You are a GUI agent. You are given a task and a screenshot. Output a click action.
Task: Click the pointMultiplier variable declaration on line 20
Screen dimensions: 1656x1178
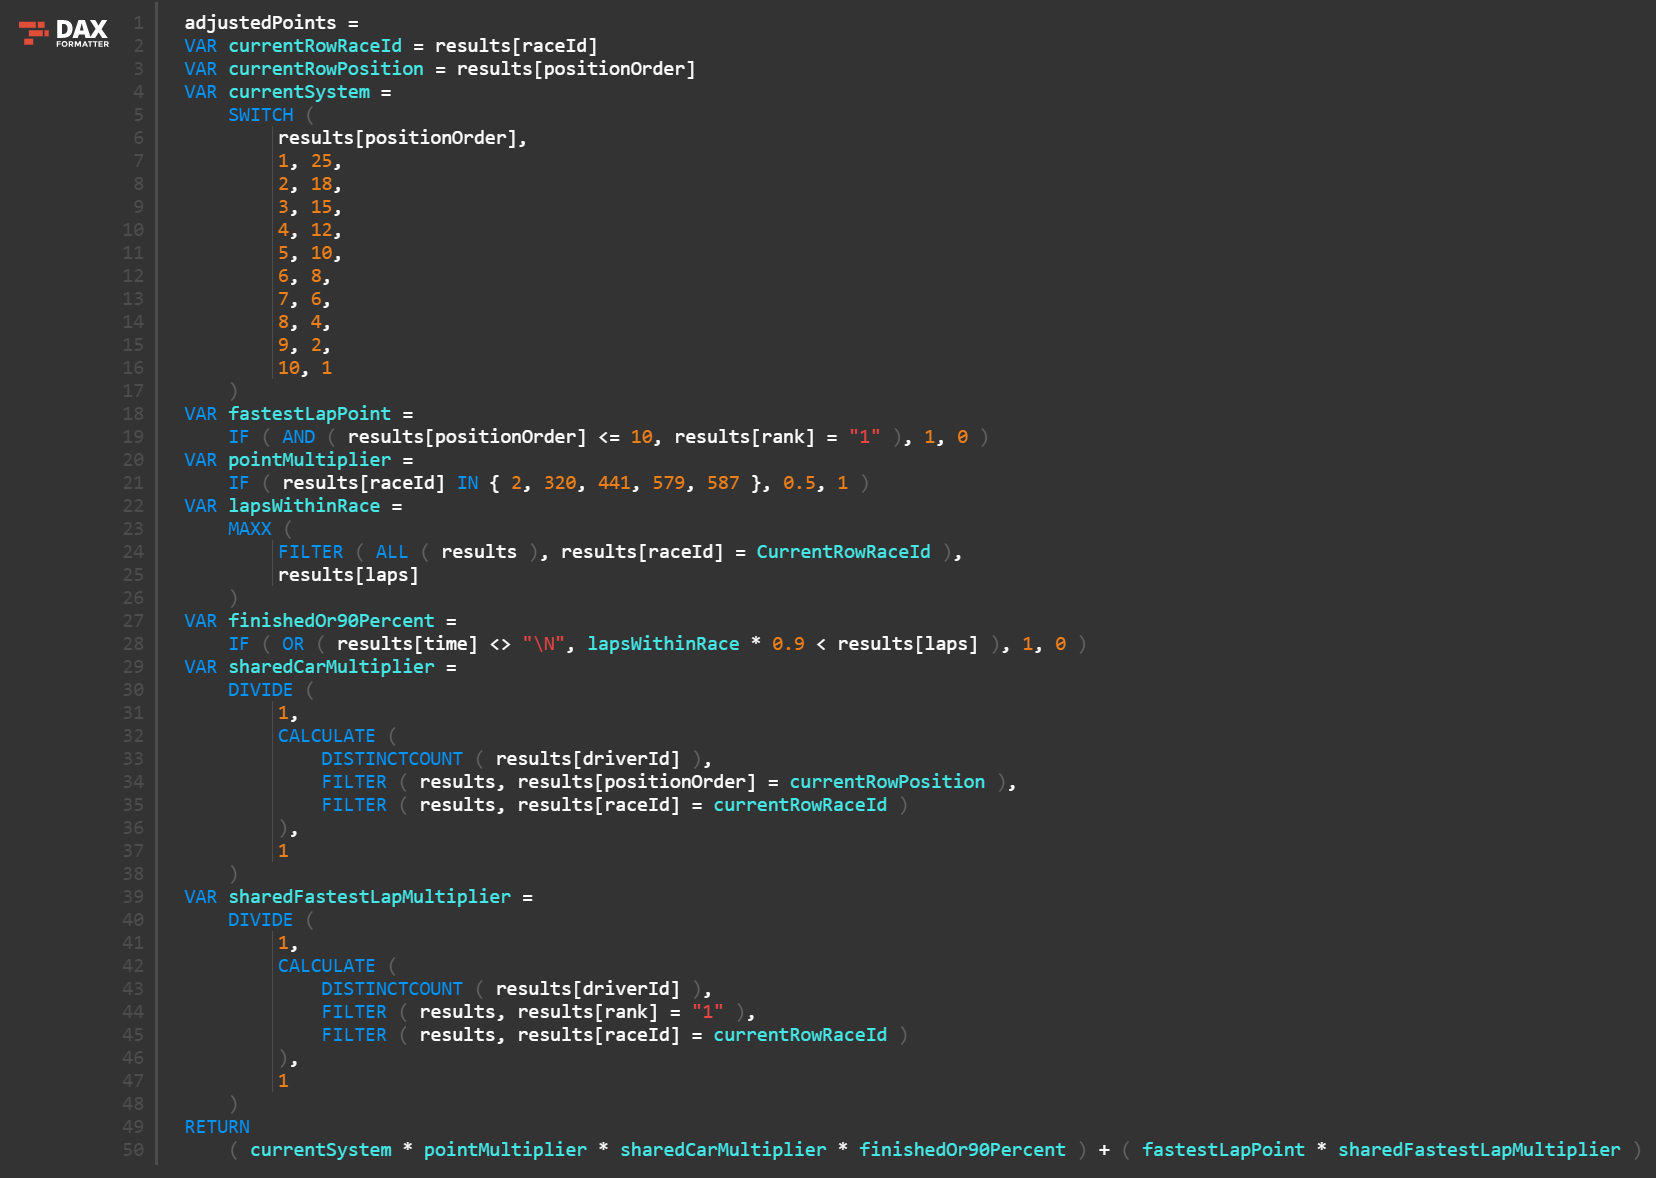pos(309,460)
